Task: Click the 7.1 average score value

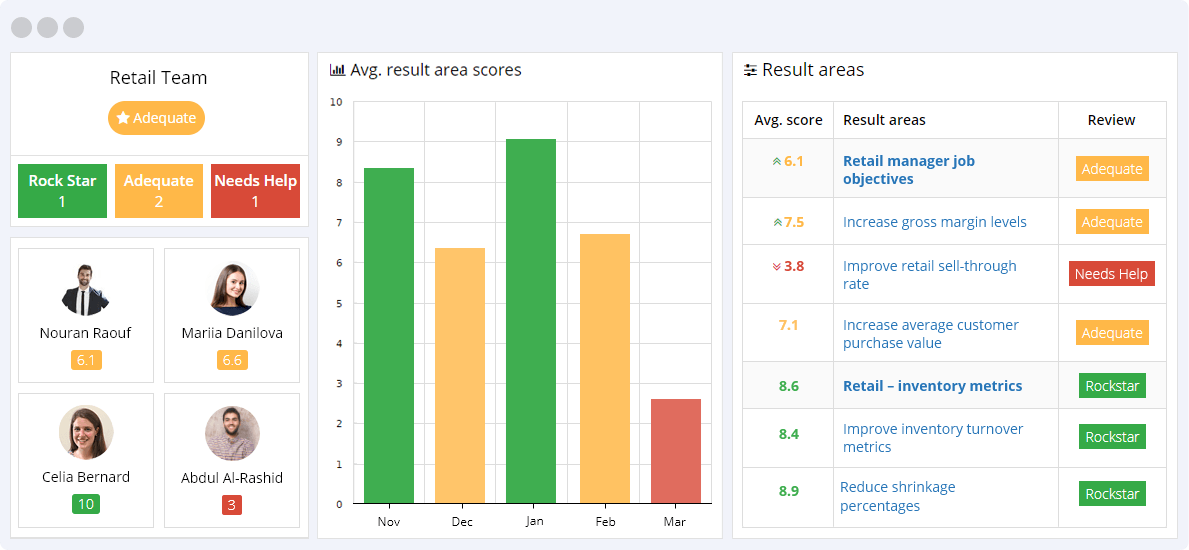Action: [x=789, y=325]
